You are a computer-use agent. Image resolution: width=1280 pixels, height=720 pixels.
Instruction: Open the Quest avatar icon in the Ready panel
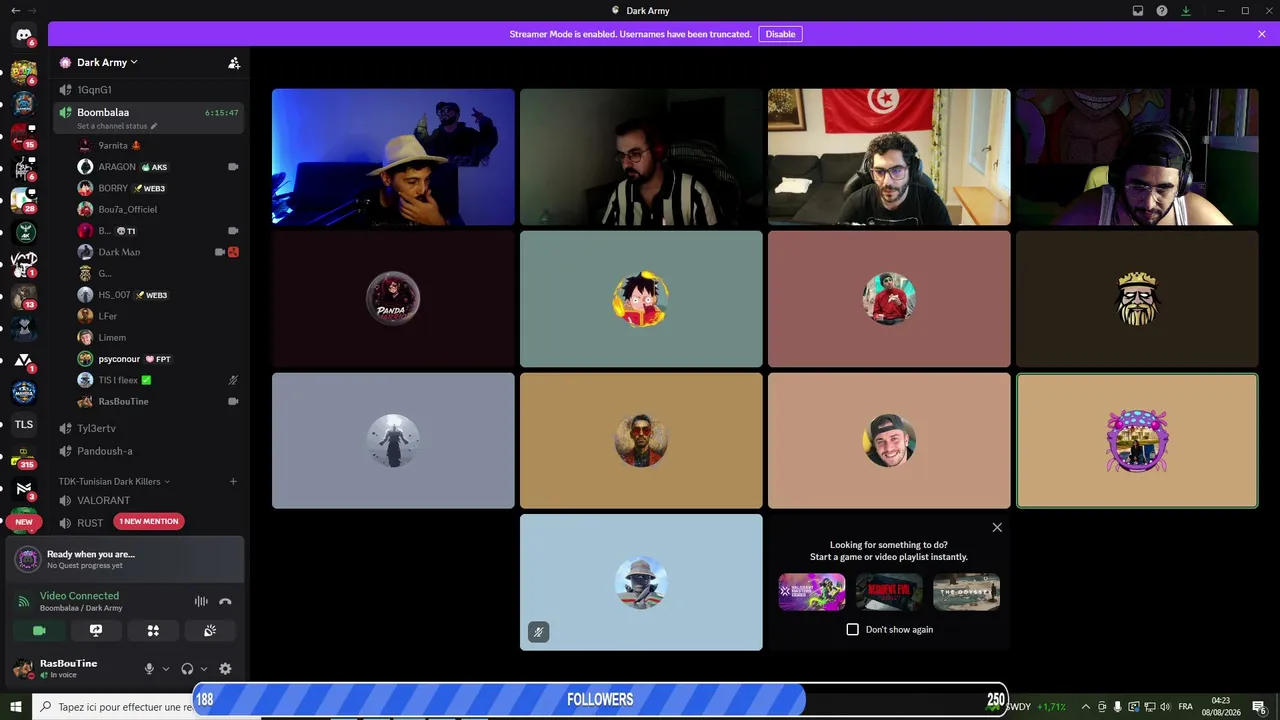click(x=28, y=559)
